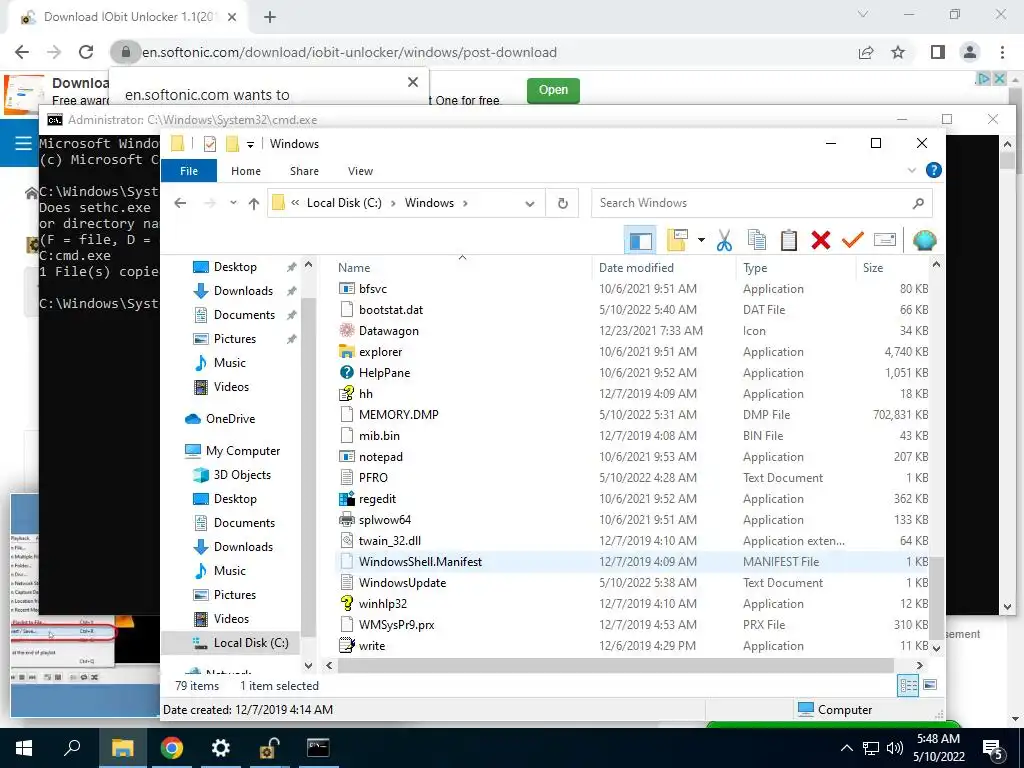Go back in Explorer navigation
The height and width of the screenshot is (768, 1024).
click(x=180, y=203)
